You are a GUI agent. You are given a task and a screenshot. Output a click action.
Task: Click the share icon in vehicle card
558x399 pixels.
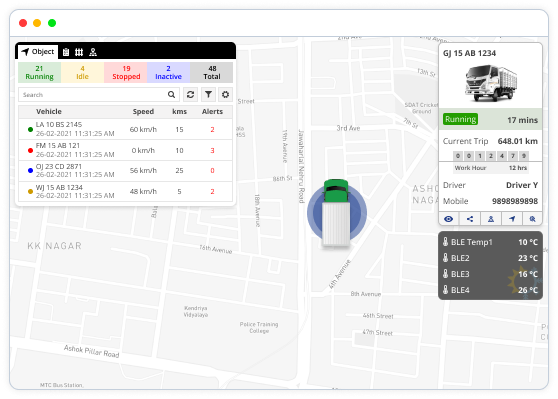point(470,219)
